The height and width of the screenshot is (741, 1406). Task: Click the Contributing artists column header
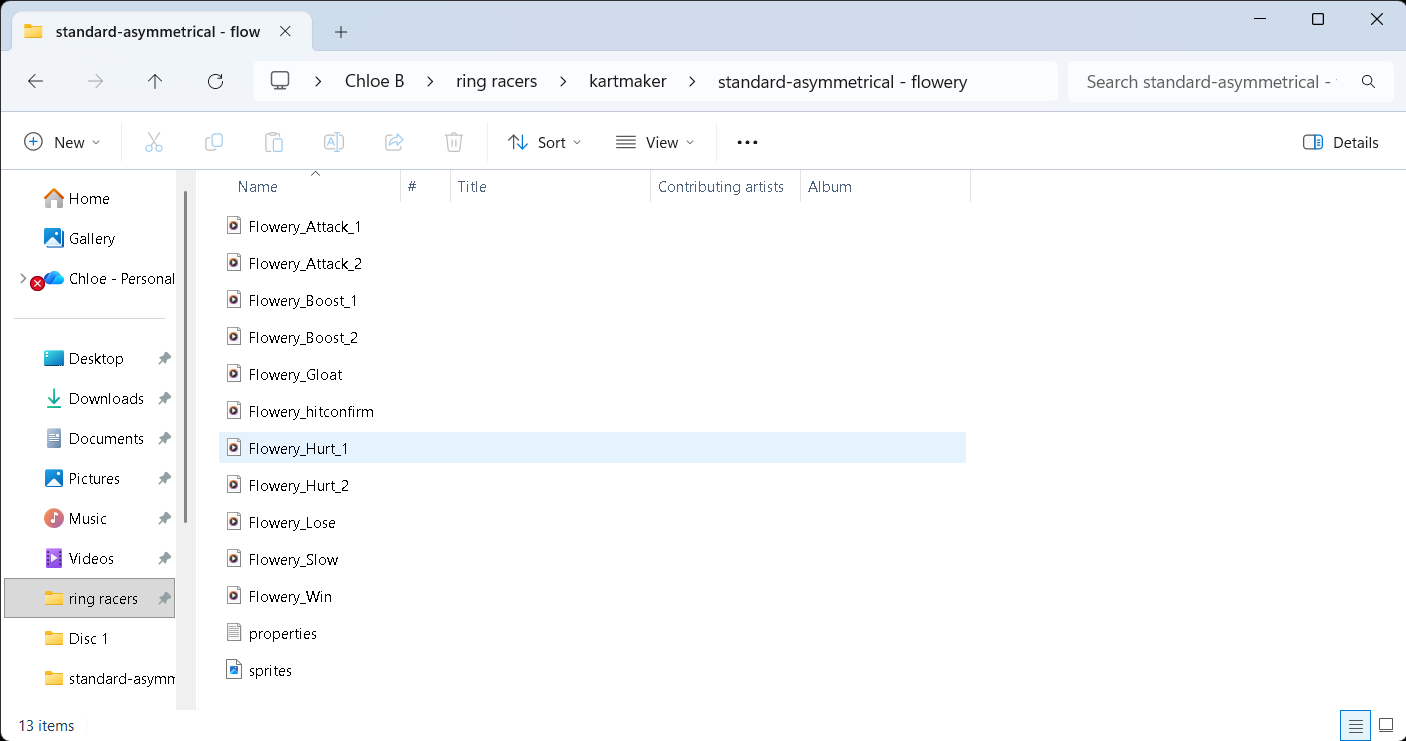pos(721,187)
